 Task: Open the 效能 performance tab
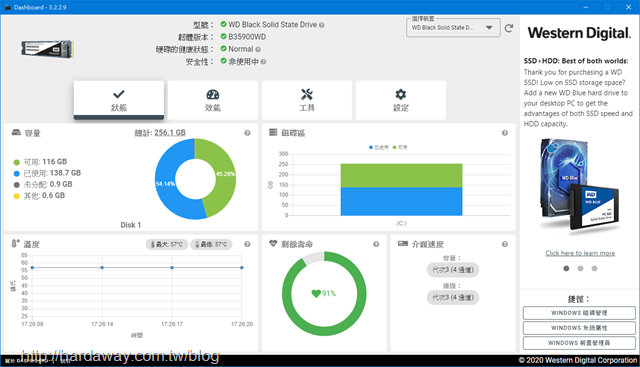[x=213, y=100]
